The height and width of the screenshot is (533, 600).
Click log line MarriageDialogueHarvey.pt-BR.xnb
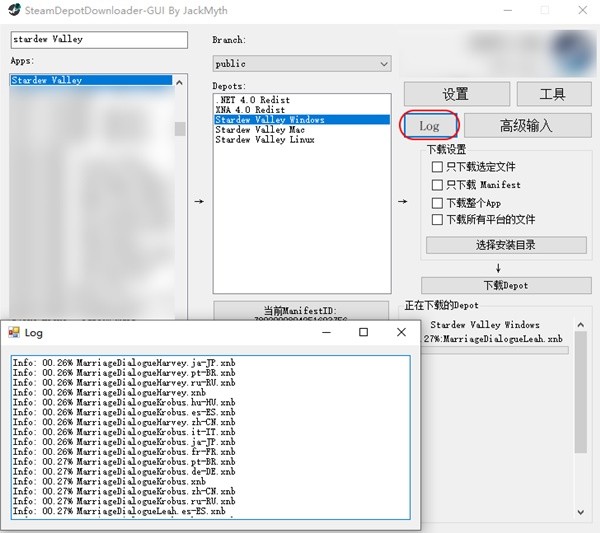tap(124, 373)
